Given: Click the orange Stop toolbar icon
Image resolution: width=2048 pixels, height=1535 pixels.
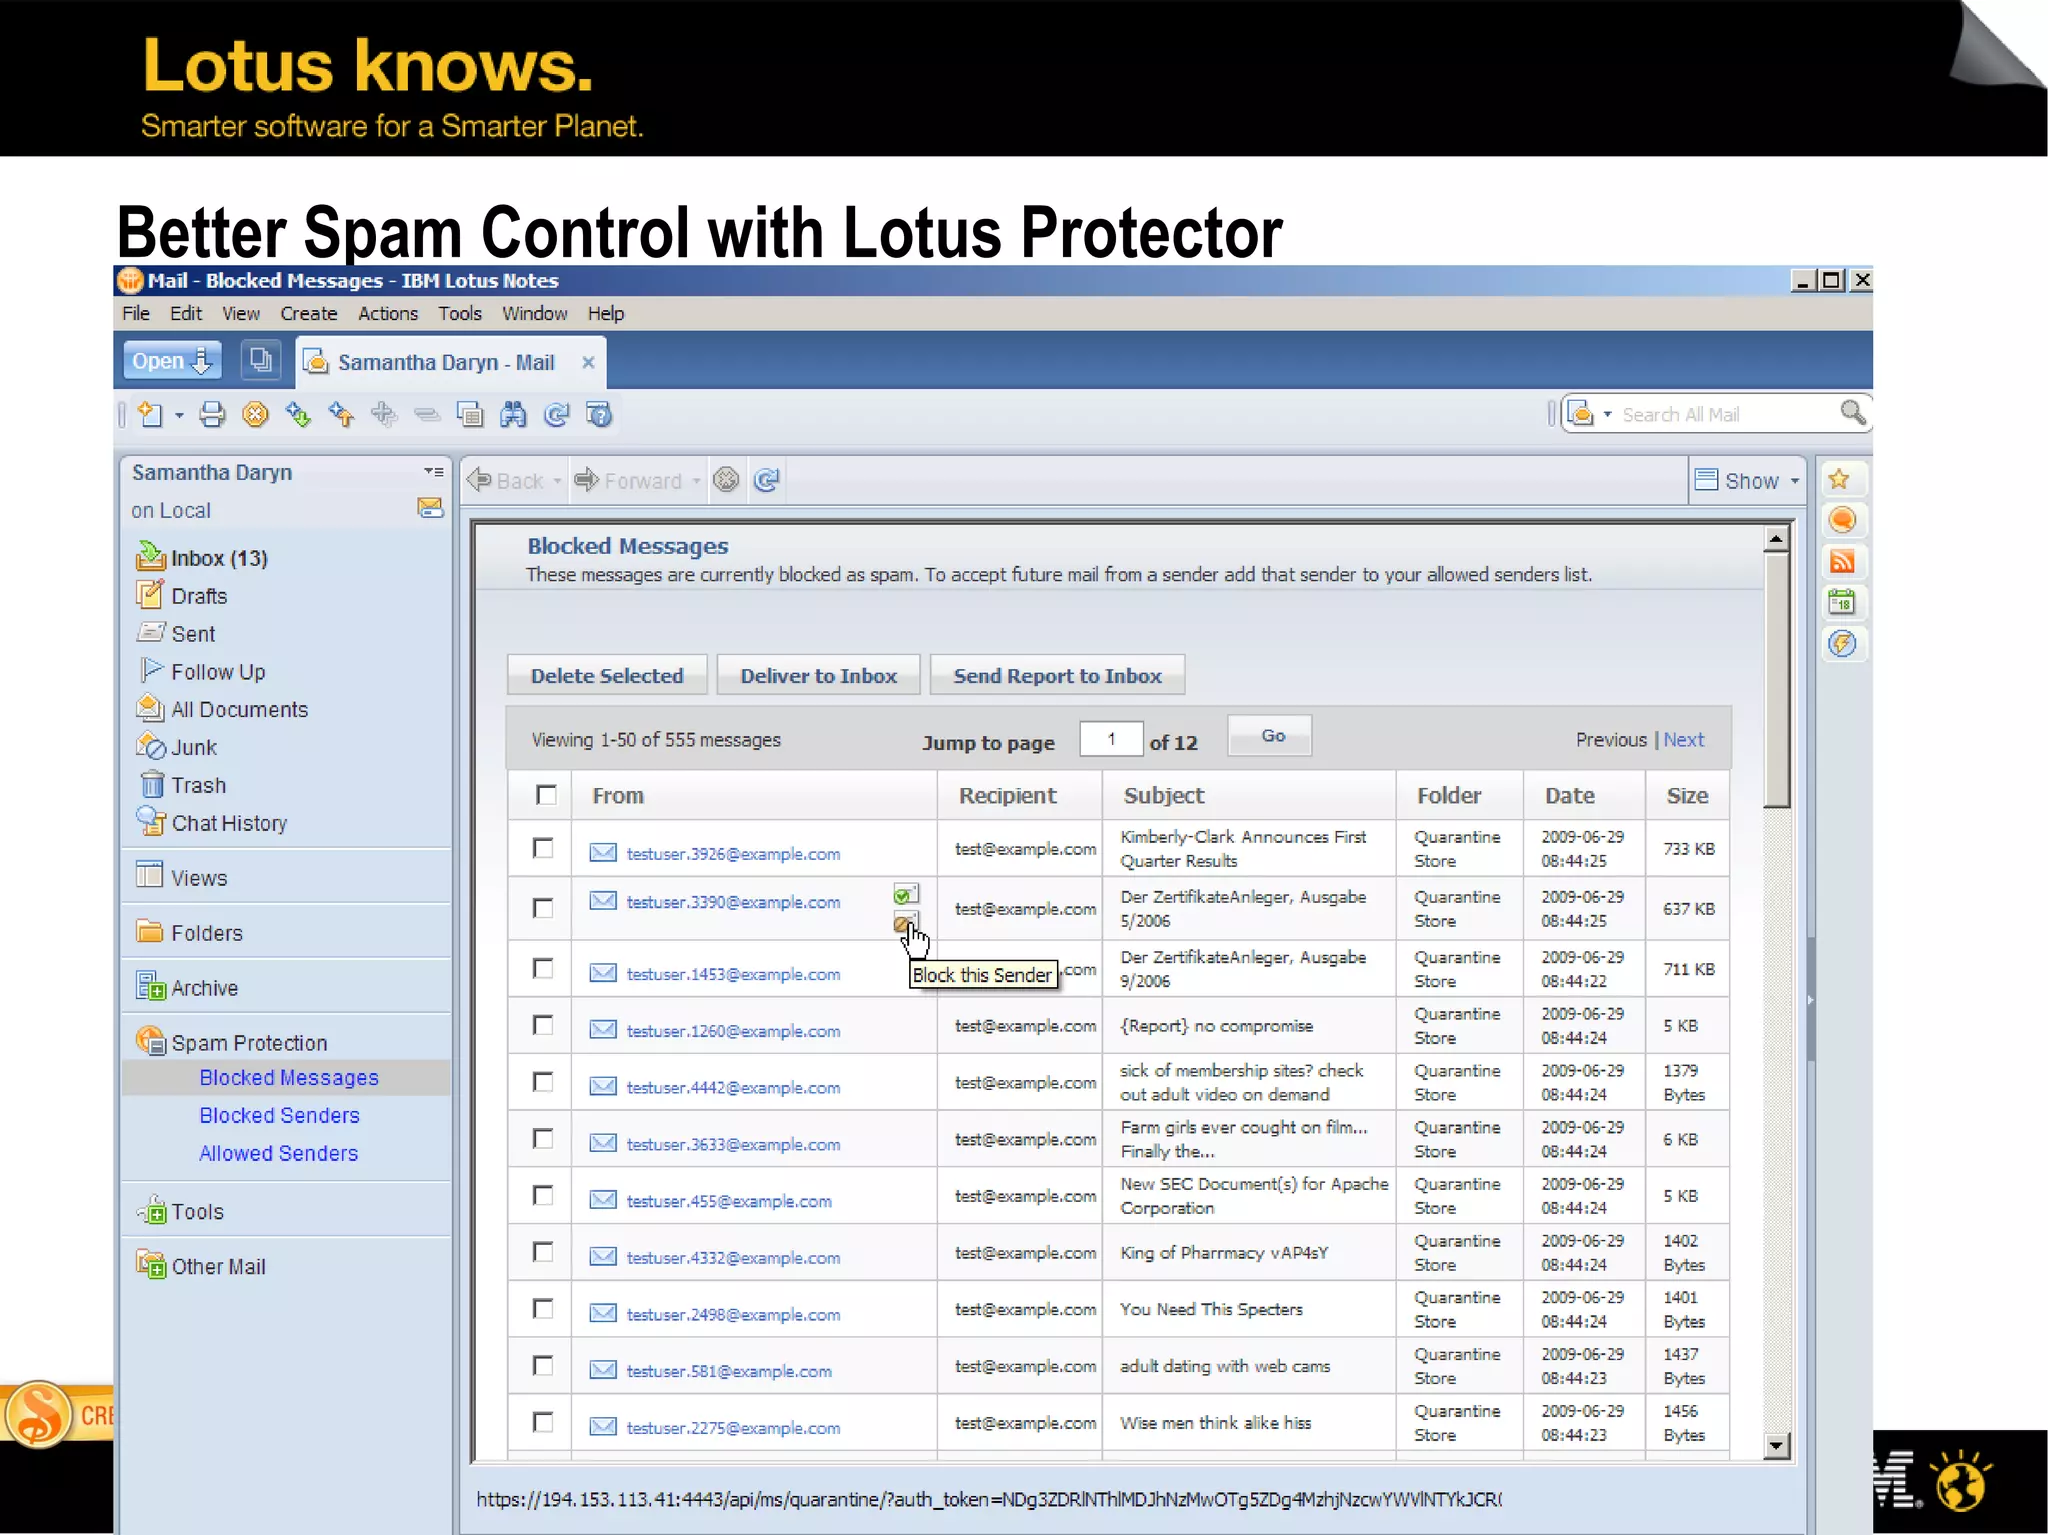Looking at the screenshot, I should pos(256,414).
